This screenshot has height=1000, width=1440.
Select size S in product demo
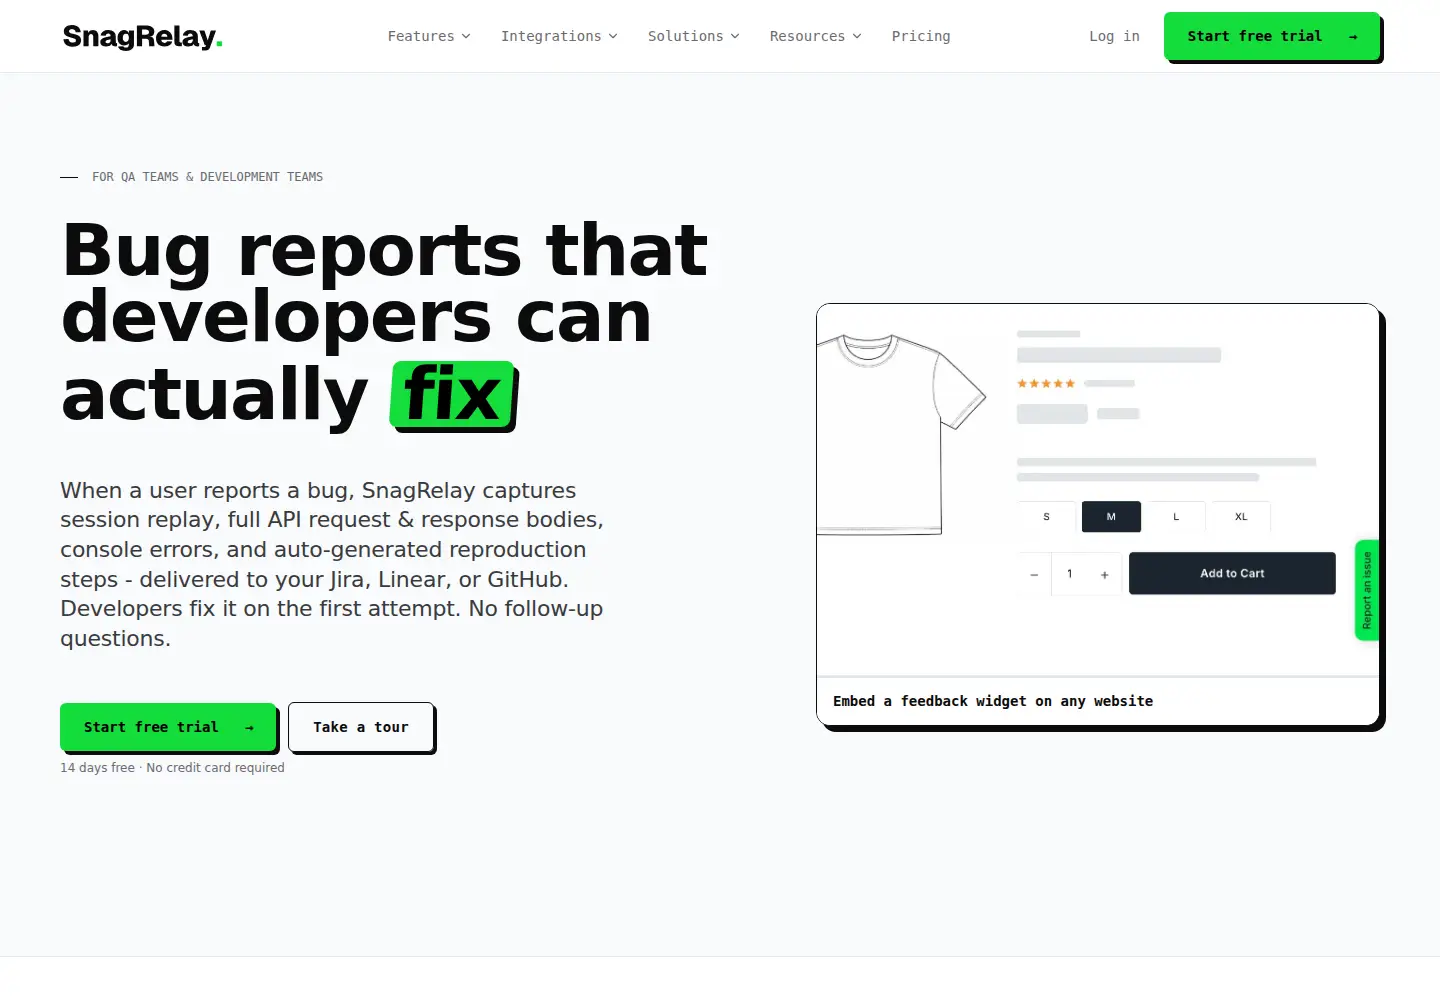point(1046,517)
